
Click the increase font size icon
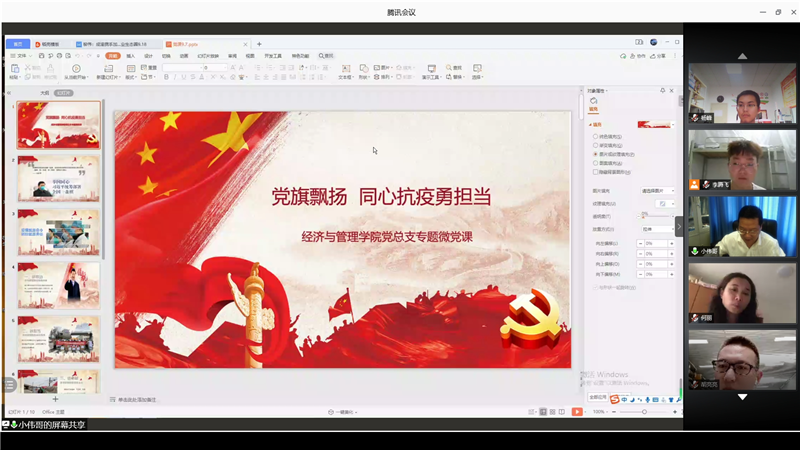click(233, 67)
